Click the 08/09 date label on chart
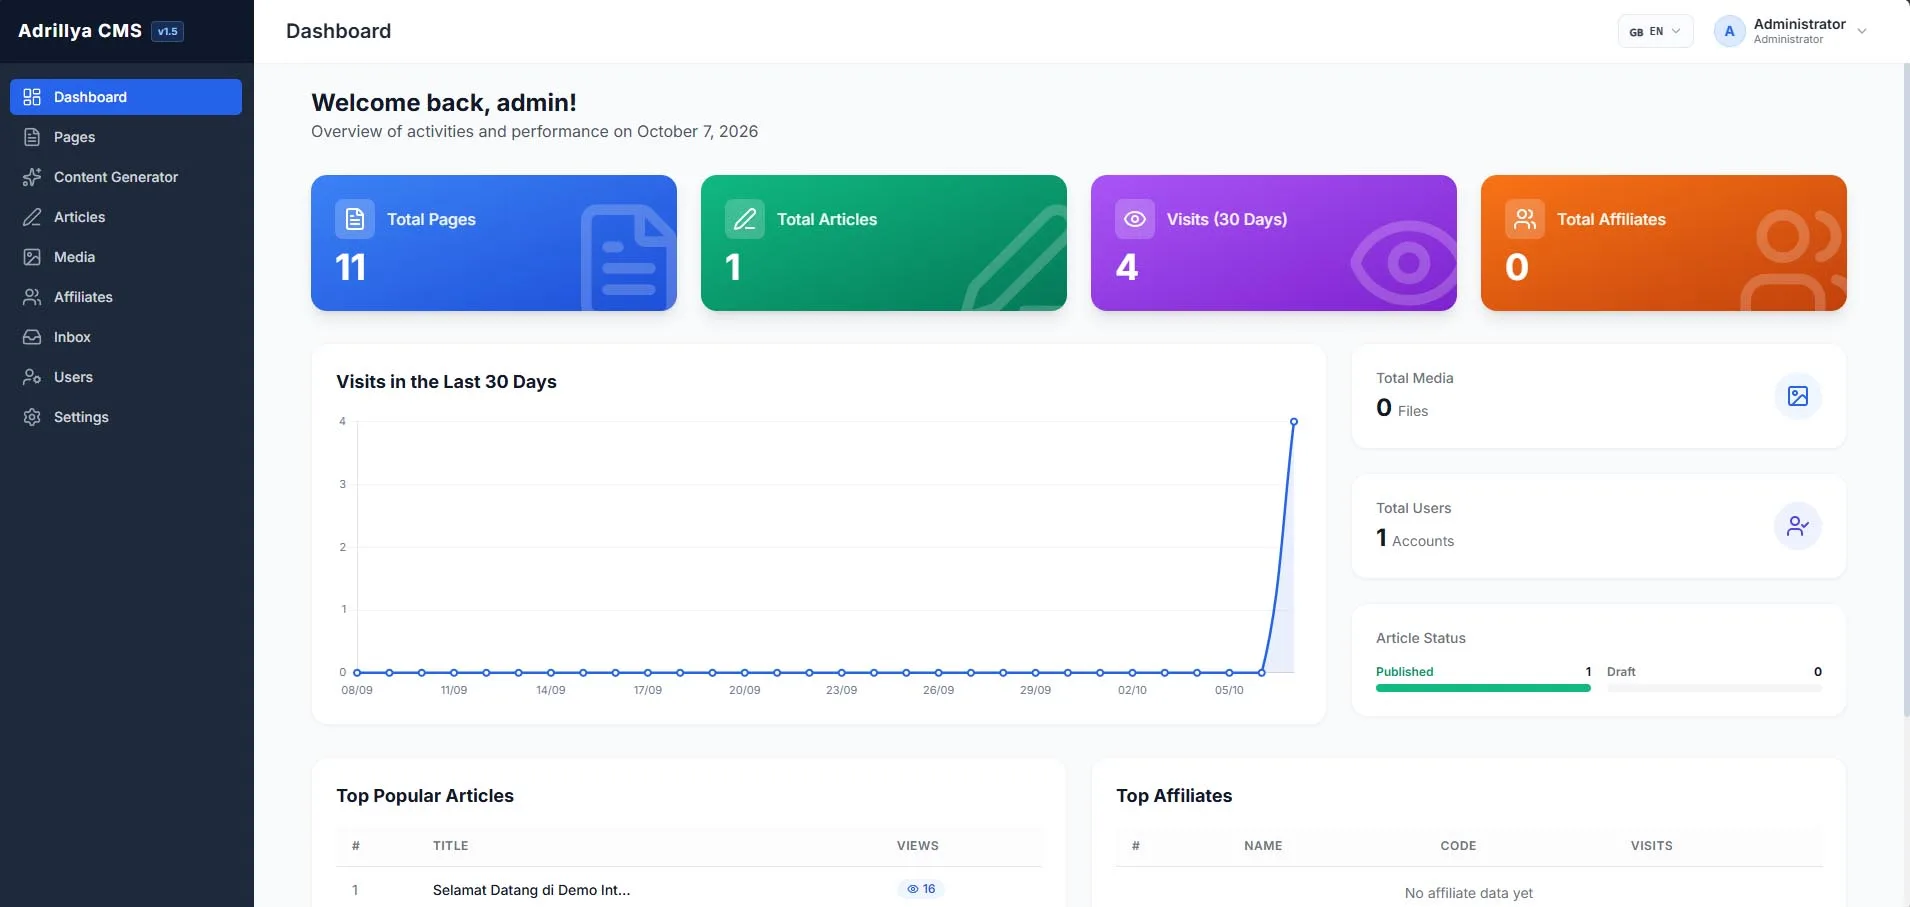1910x907 pixels. 357,690
